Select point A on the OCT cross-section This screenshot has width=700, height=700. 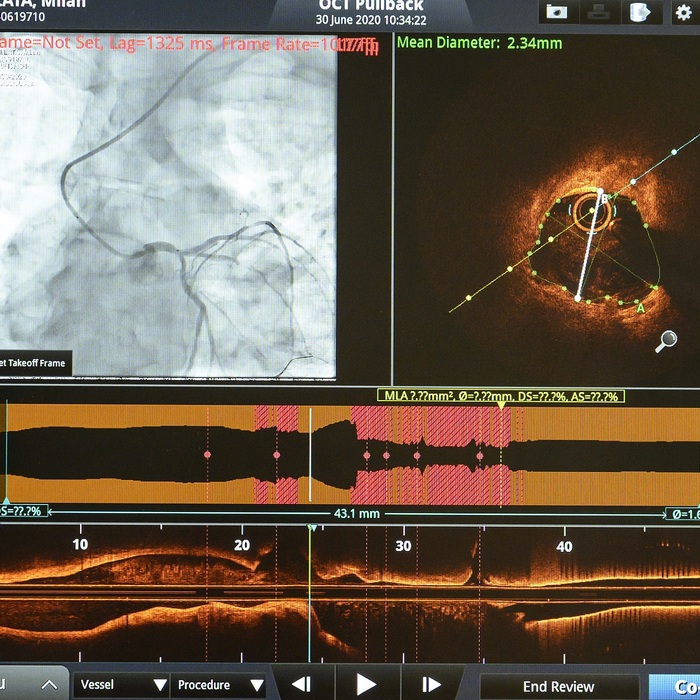(x=640, y=309)
